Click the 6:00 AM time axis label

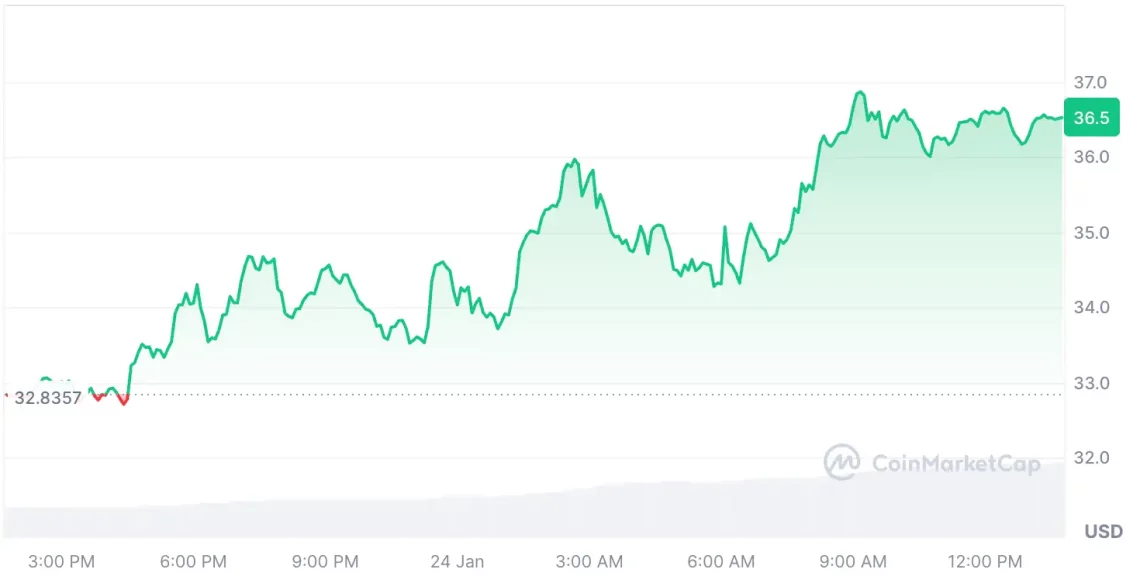click(x=721, y=562)
